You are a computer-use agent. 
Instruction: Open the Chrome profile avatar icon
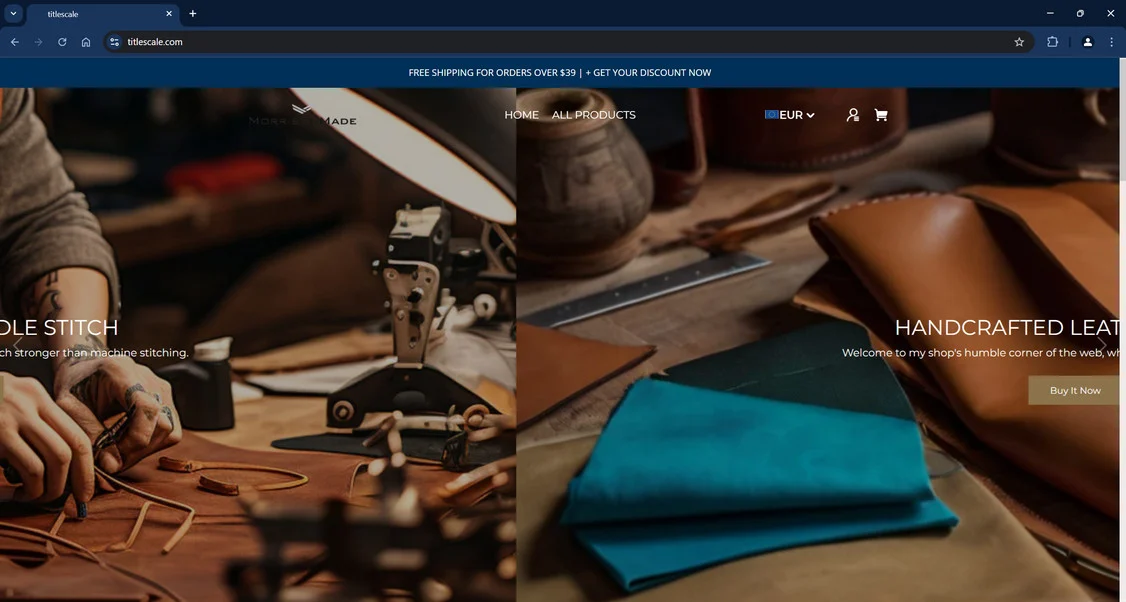click(x=1087, y=42)
